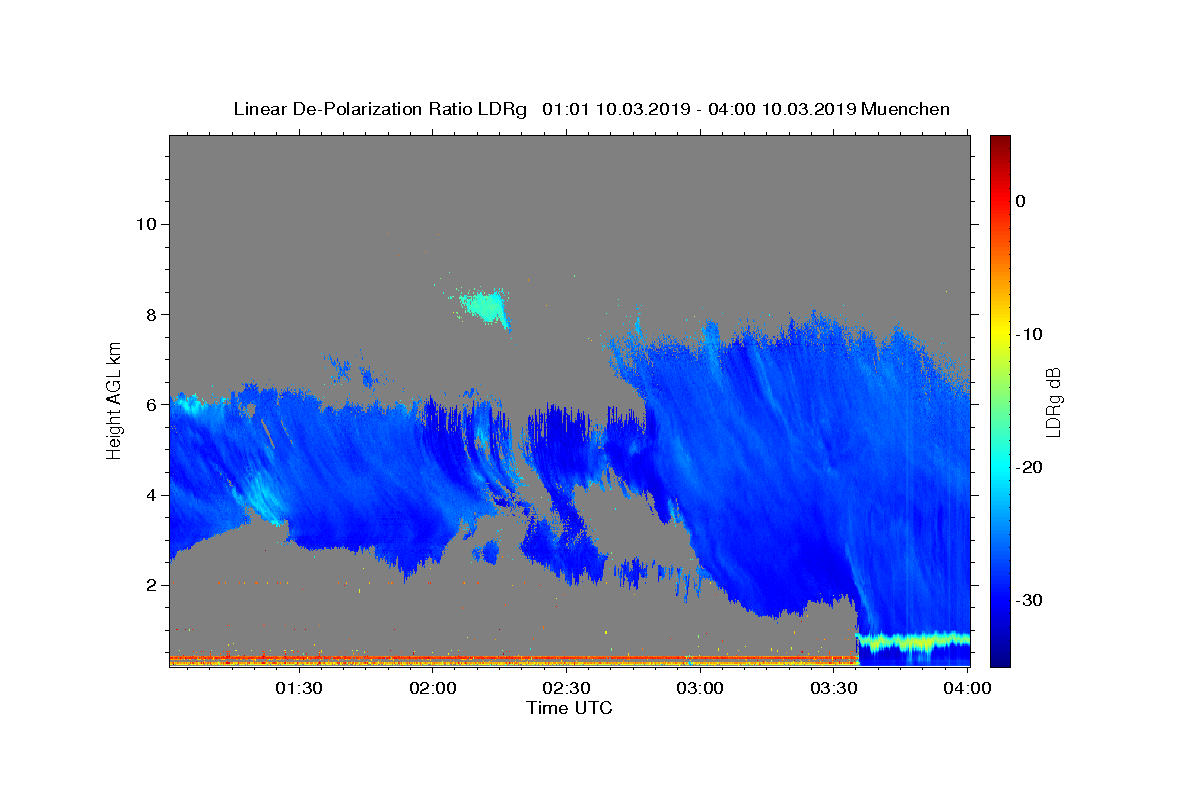
Task: Click the colorbar value -20
Action: [1030, 467]
